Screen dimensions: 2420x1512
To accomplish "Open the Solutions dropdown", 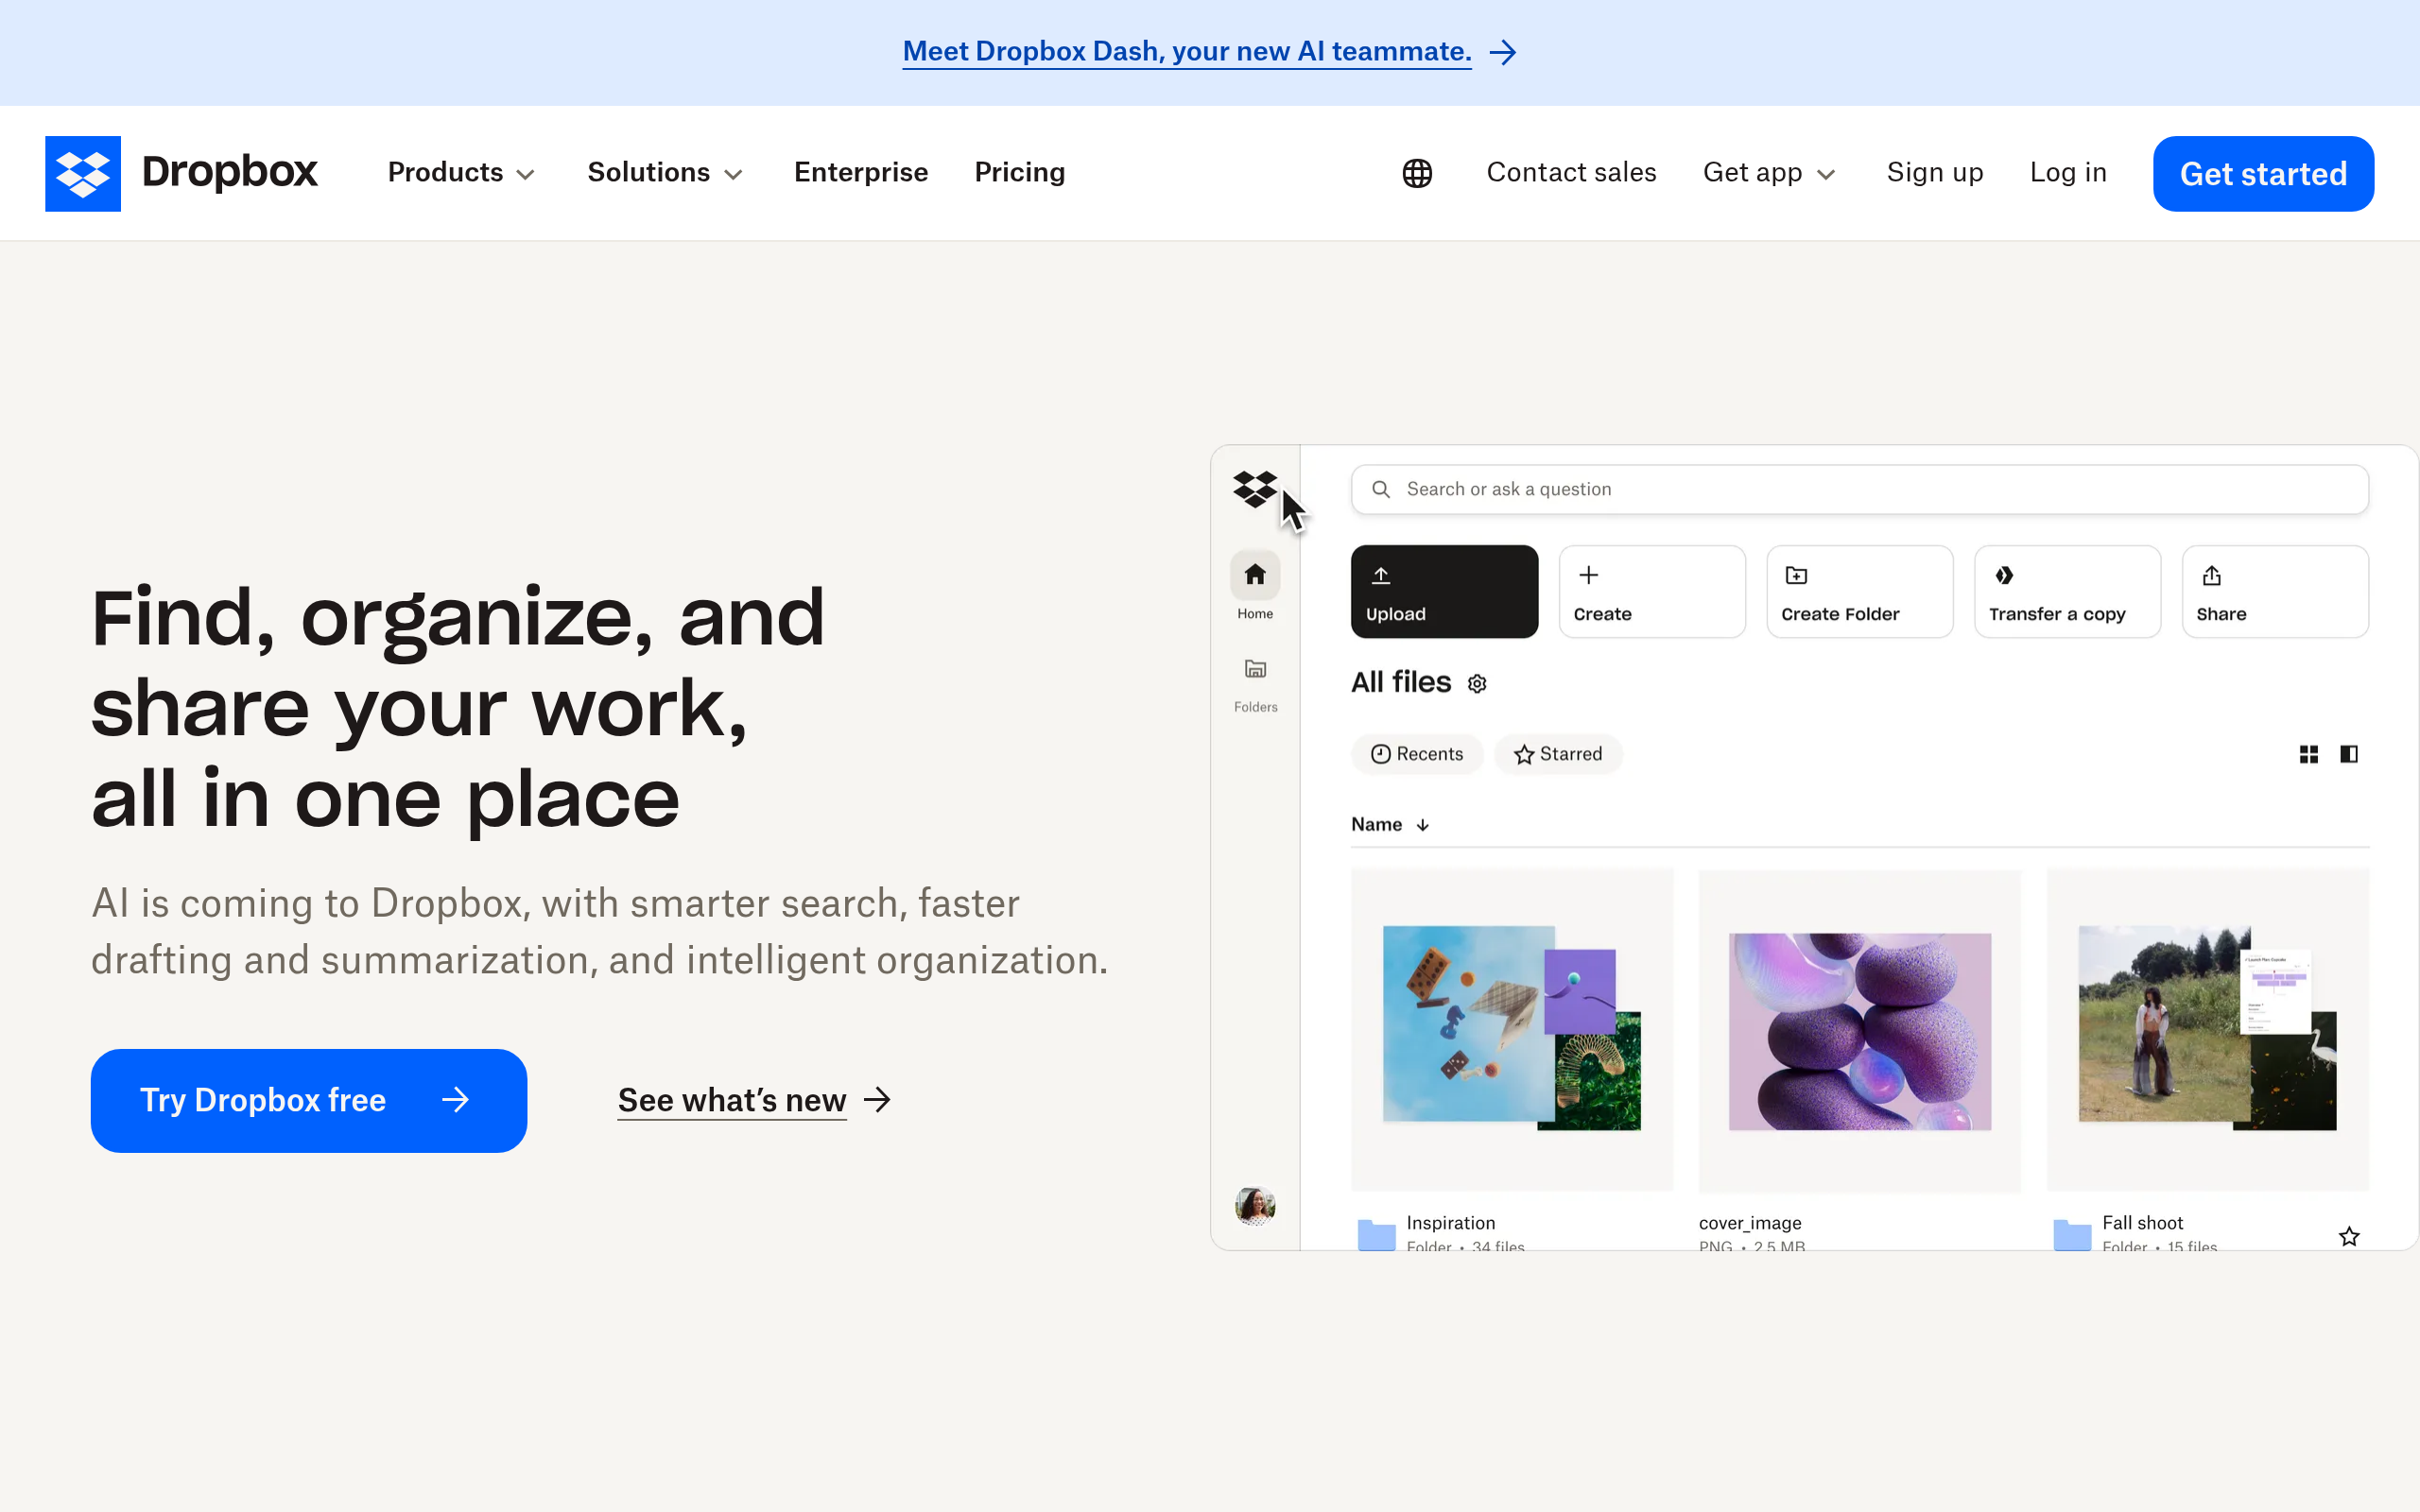I will pos(664,173).
